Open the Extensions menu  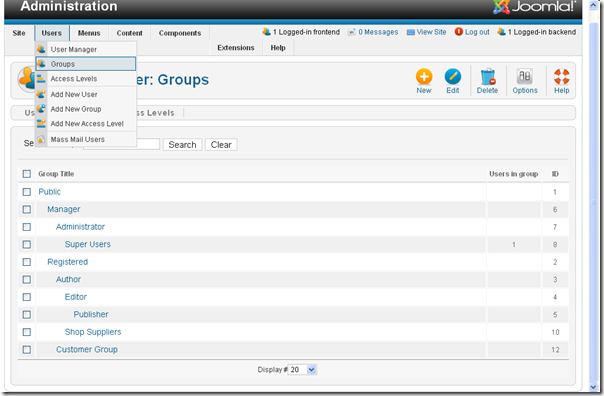coord(236,48)
